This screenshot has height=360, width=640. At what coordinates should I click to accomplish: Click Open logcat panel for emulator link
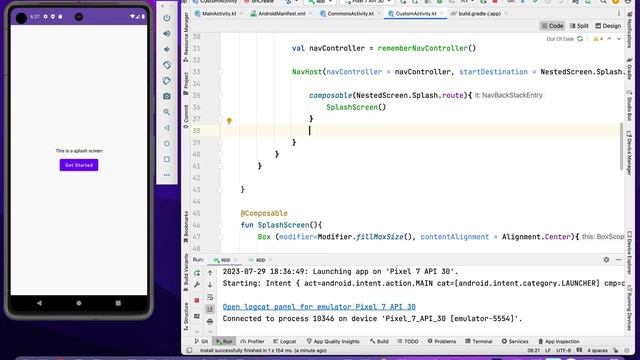coord(319,307)
